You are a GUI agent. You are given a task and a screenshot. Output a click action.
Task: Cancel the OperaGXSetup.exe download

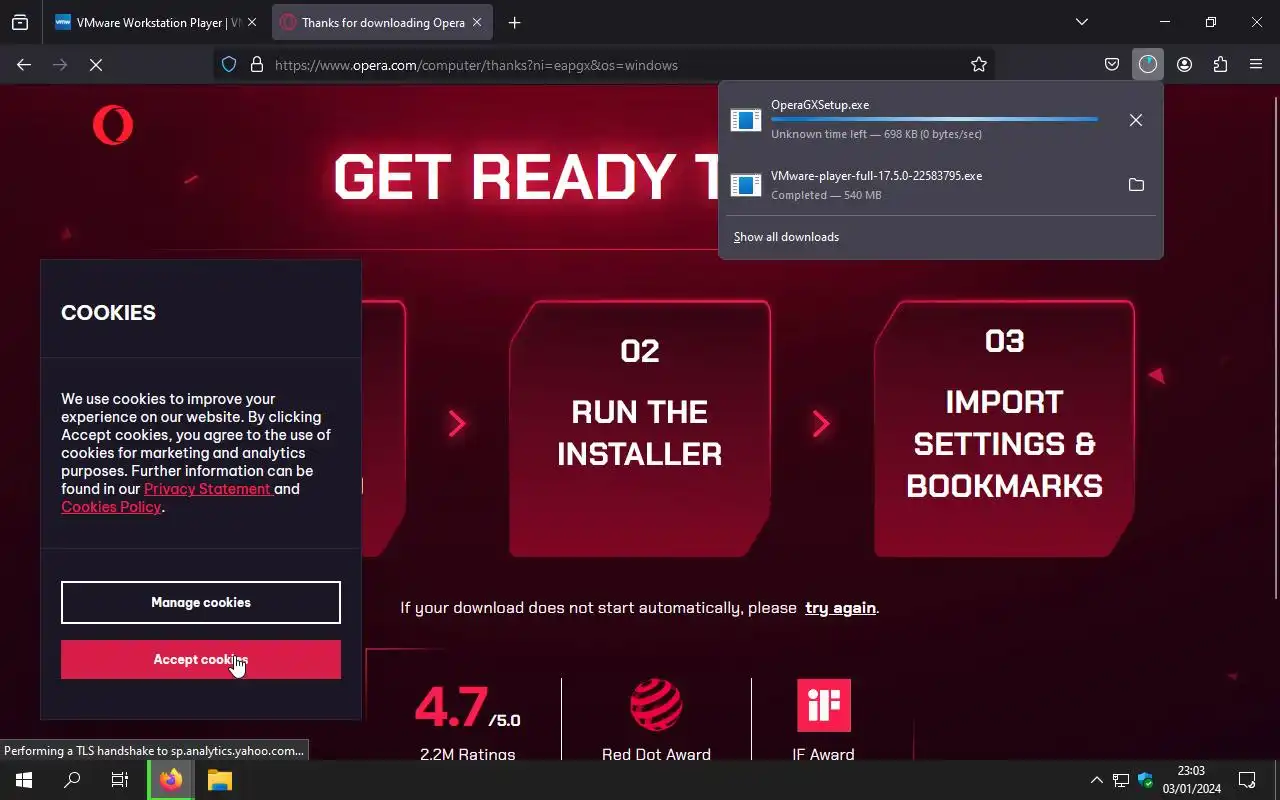coord(1136,120)
